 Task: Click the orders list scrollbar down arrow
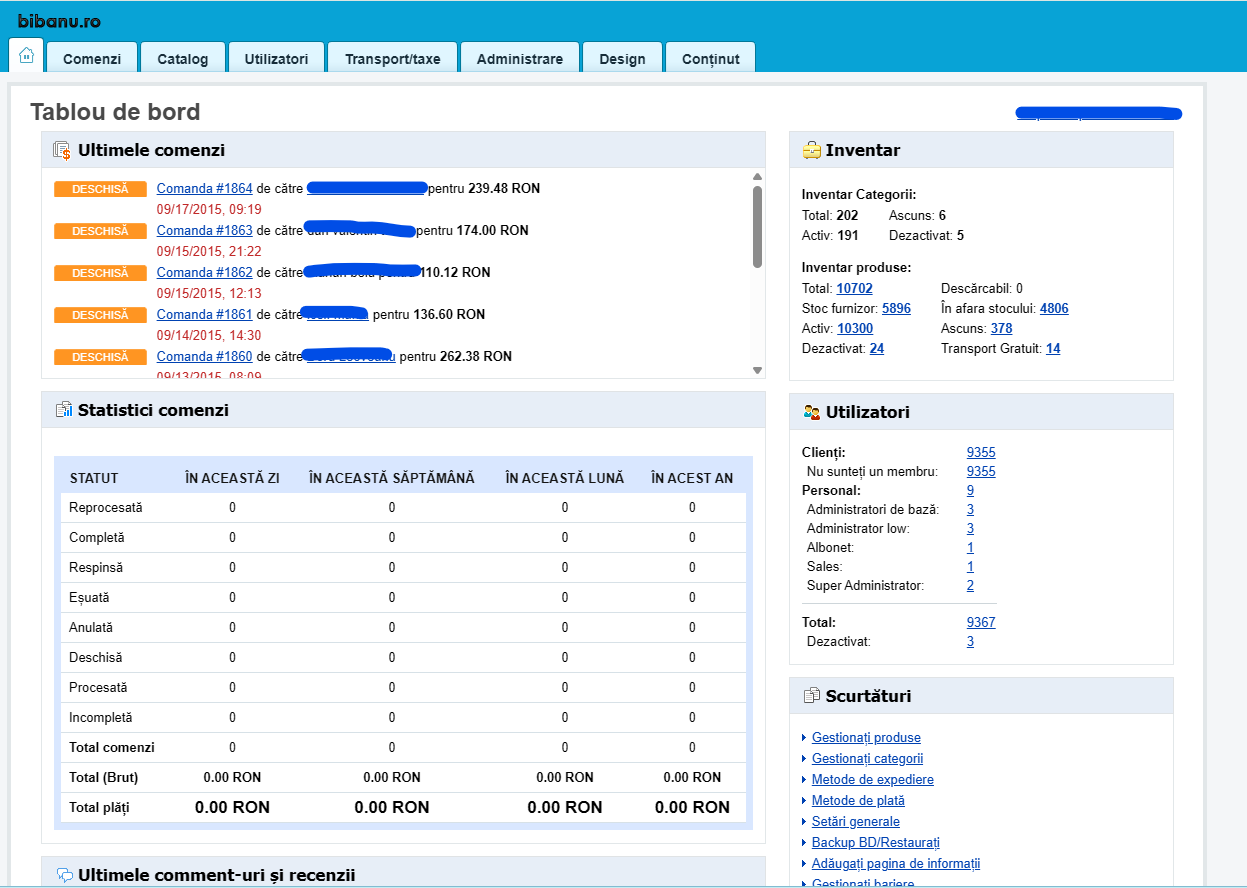(757, 370)
